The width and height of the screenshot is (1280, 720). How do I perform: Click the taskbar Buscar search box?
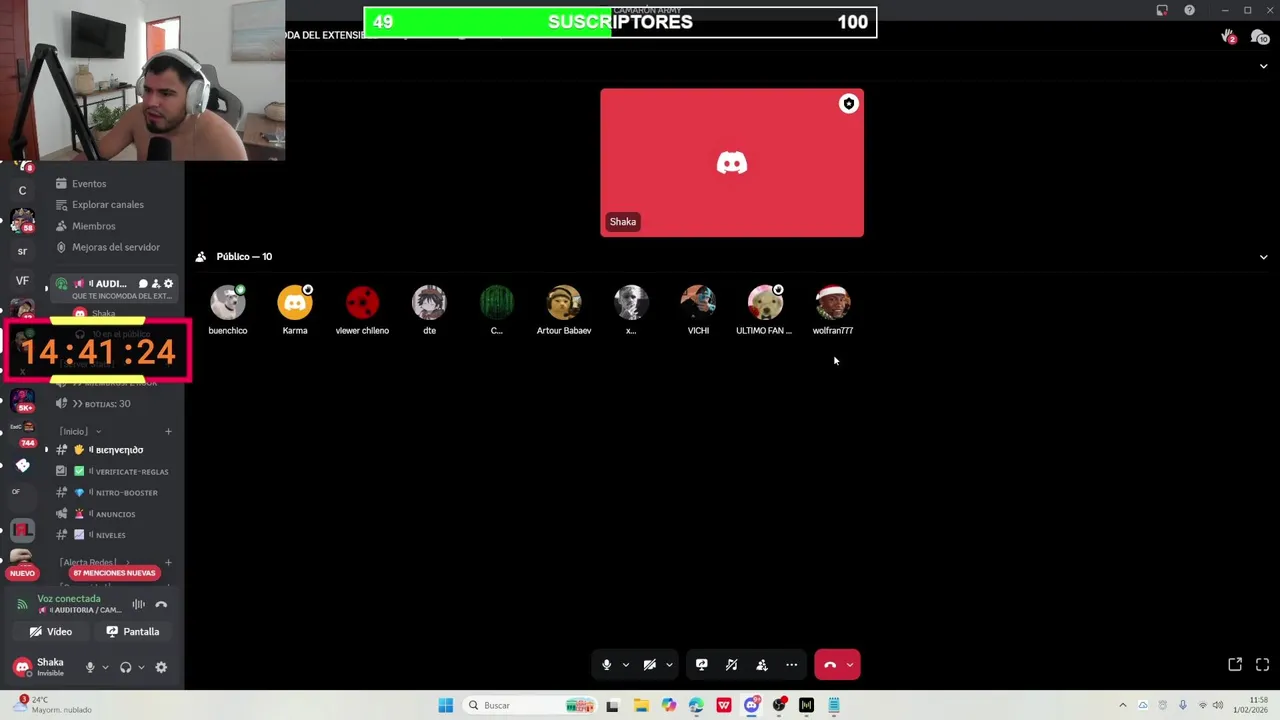(530, 706)
